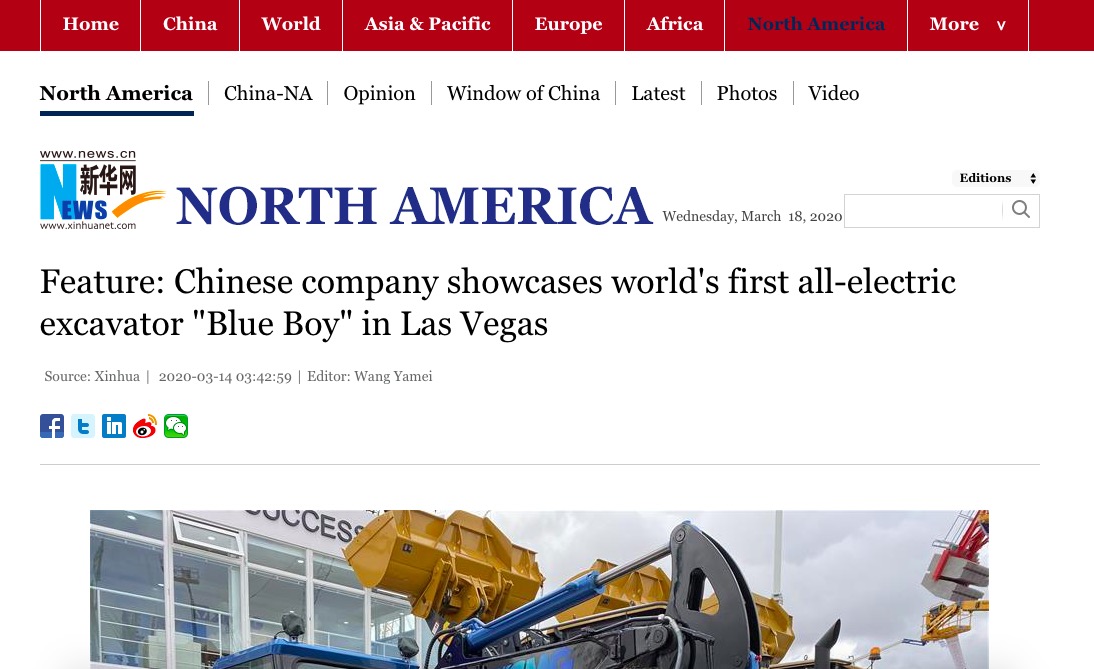The height and width of the screenshot is (669, 1094).
Task: Click the NORTH AMERICA heading banner
Action: [414, 206]
